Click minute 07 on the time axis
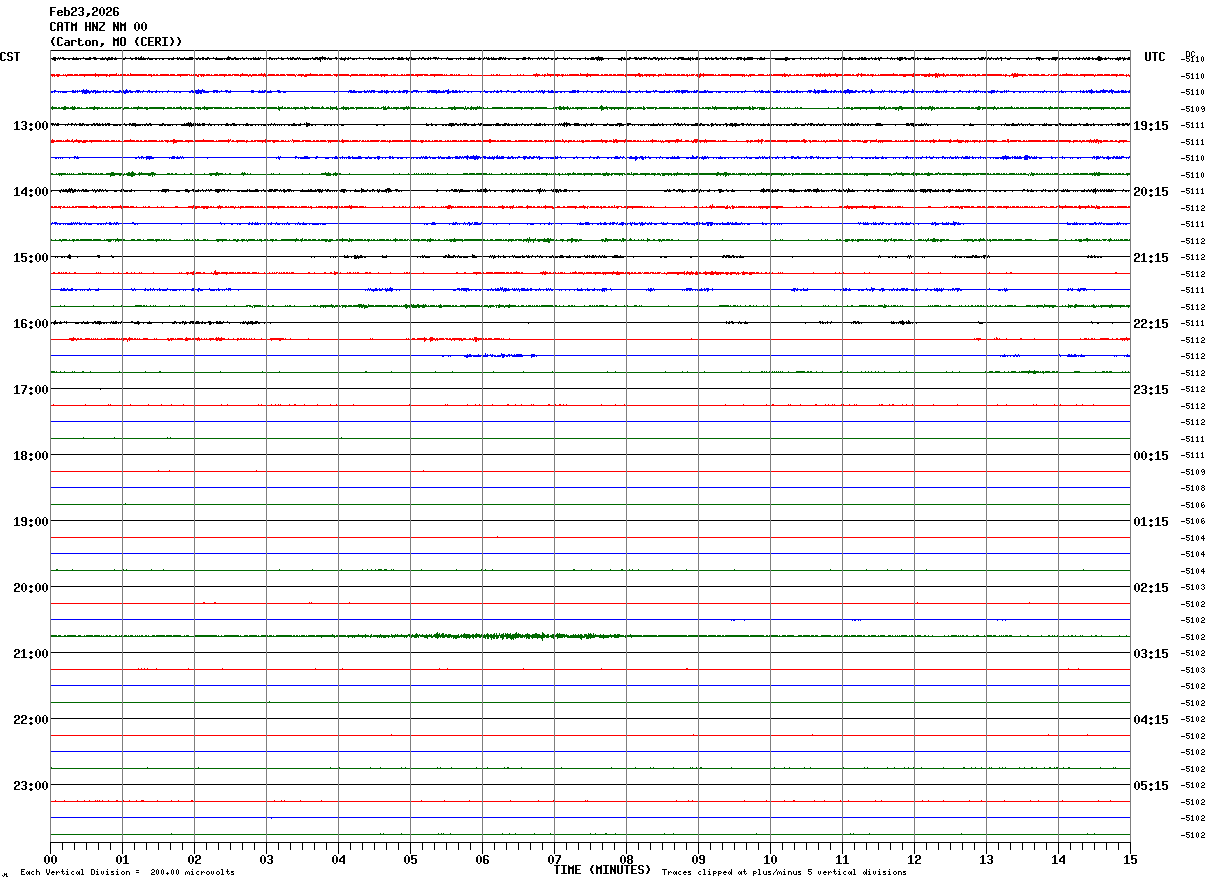The width and height of the screenshot is (1210, 886). 554,859
